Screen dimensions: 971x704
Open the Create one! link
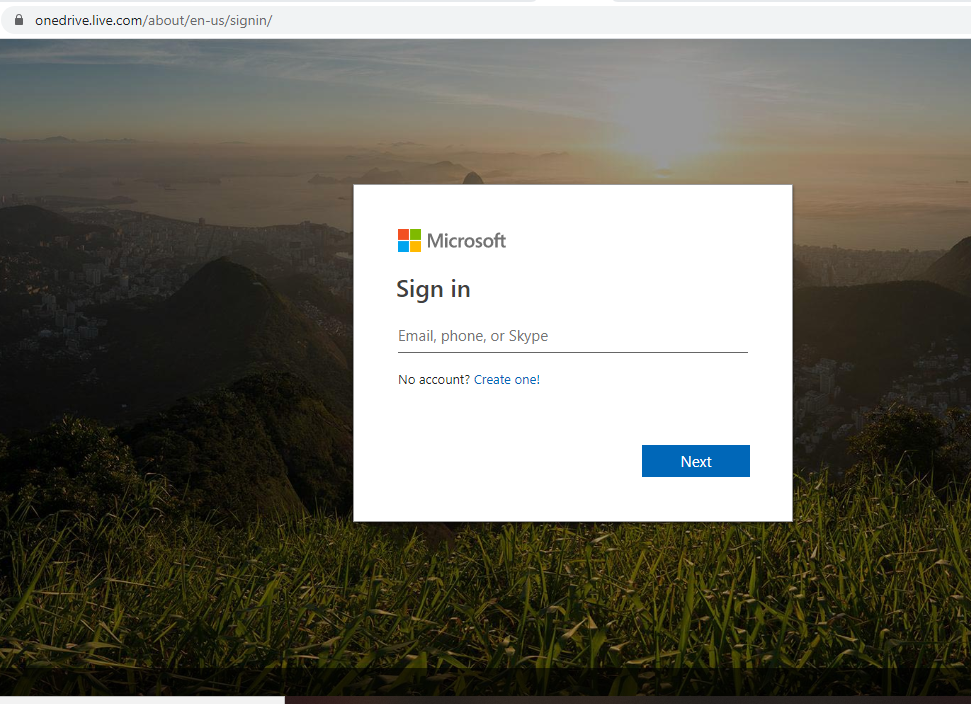[507, 380]
